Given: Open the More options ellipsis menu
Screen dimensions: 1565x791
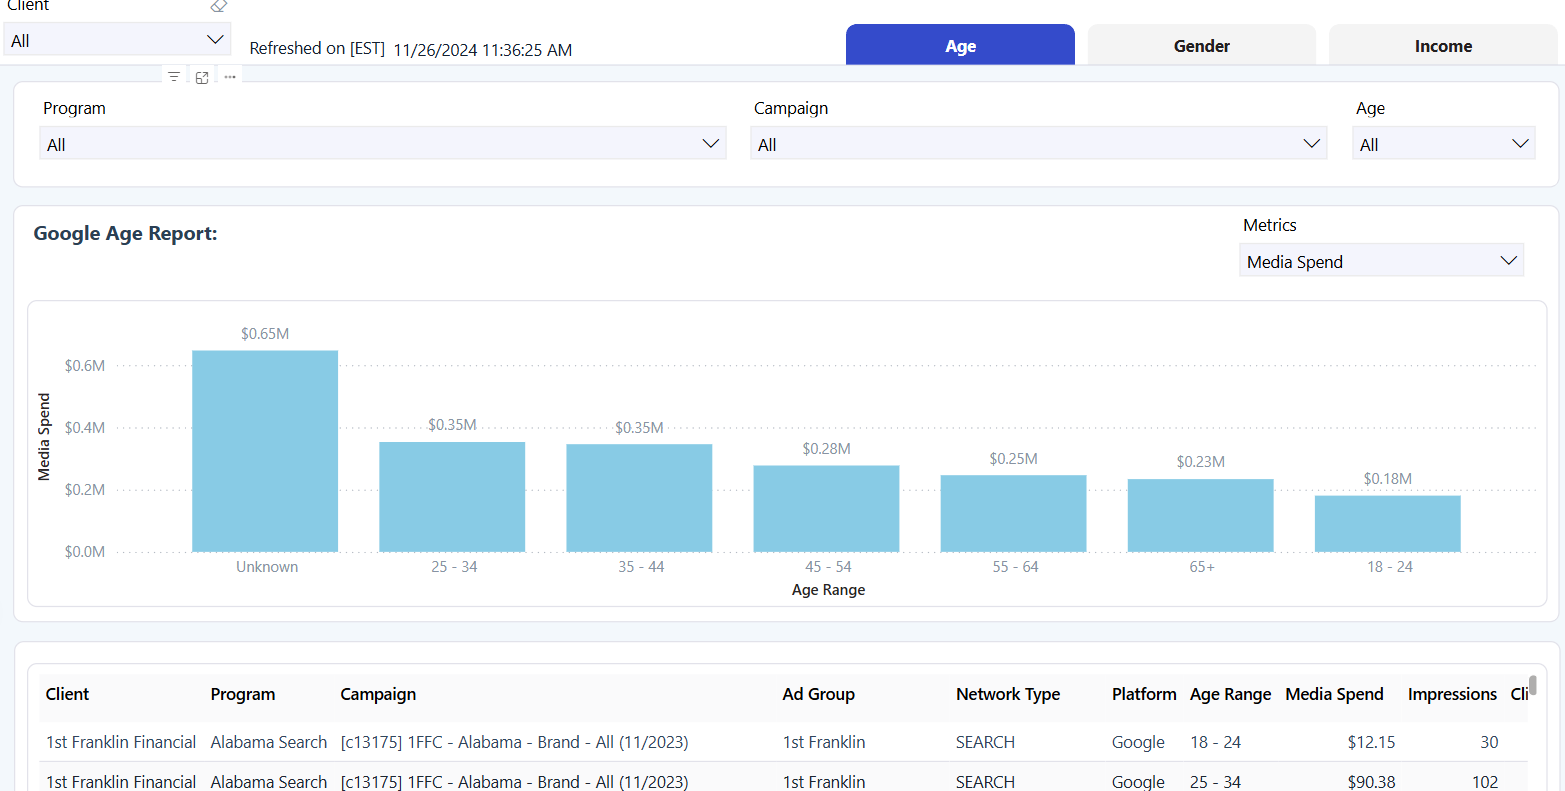Looking at the screenshot, I should [x=230, y=77].
